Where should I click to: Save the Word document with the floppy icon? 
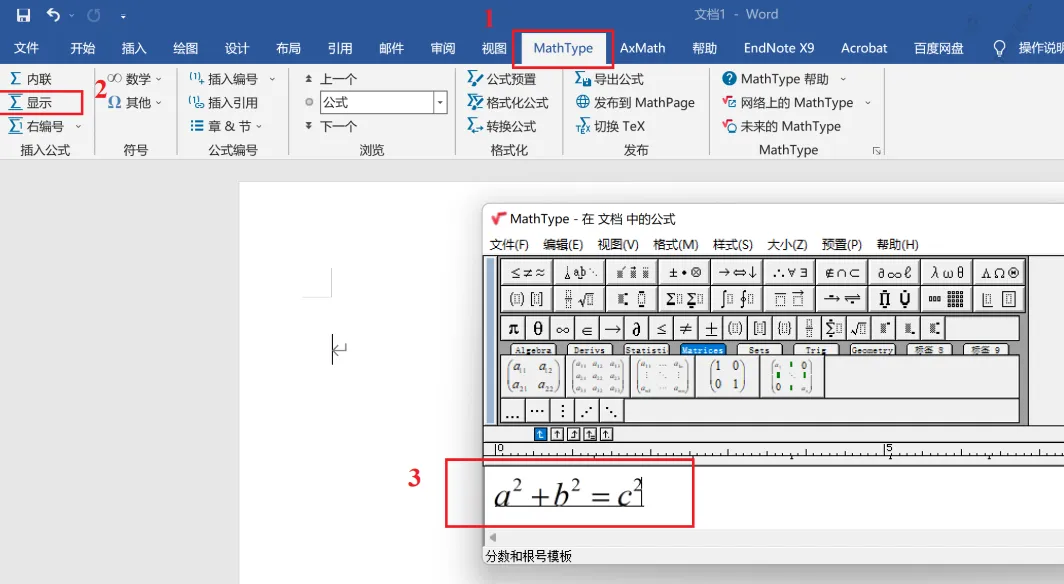[23, 15]
